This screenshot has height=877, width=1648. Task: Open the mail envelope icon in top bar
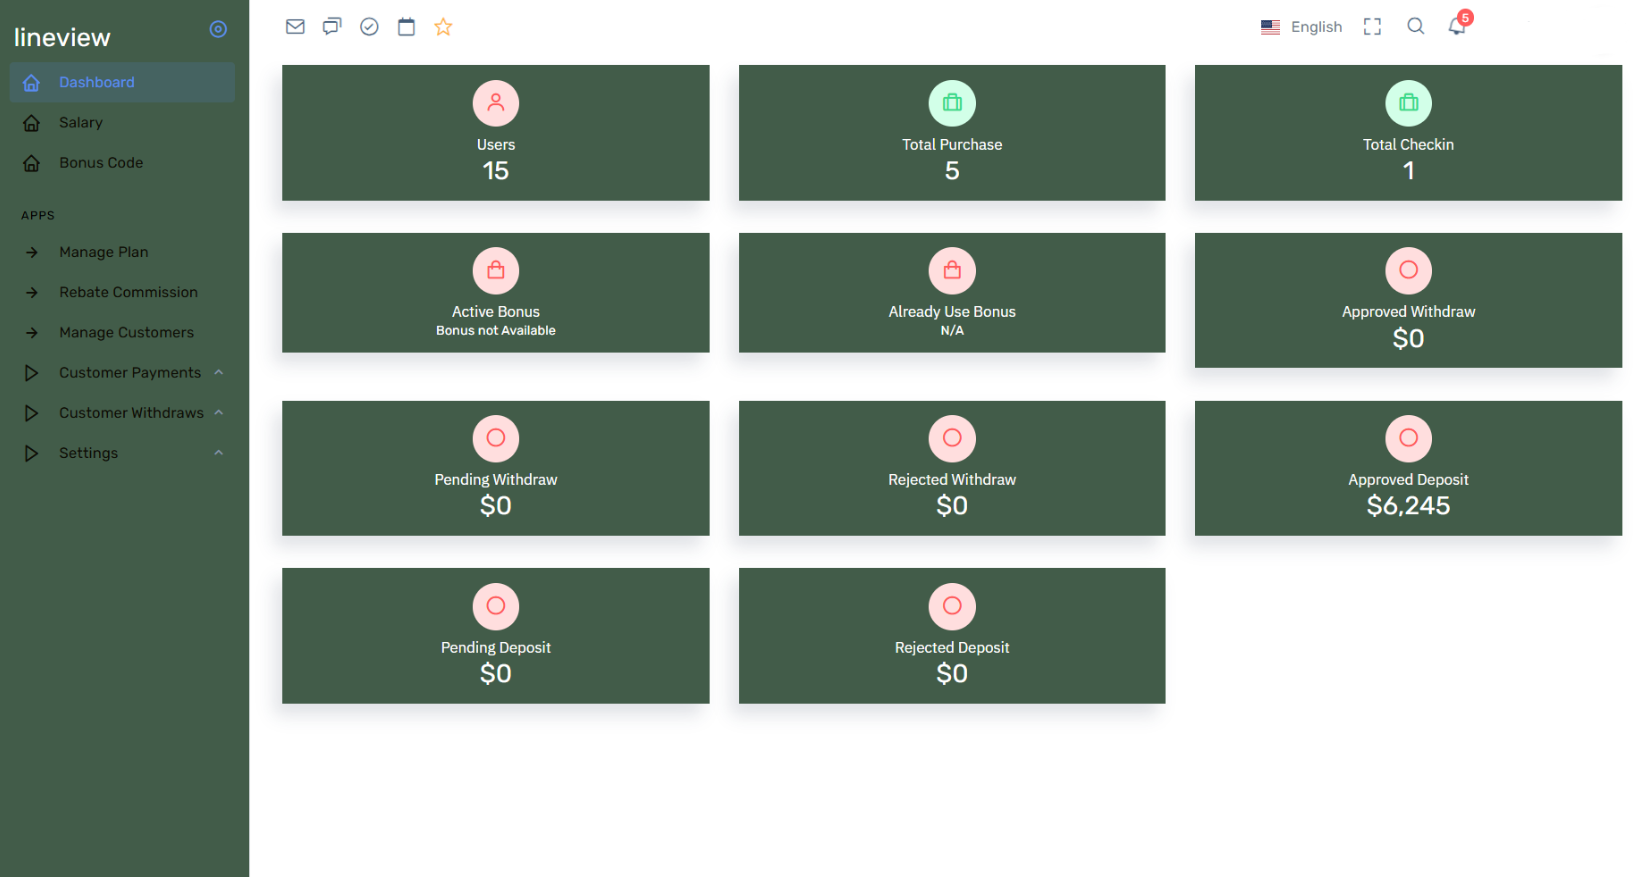pos(295,27)
